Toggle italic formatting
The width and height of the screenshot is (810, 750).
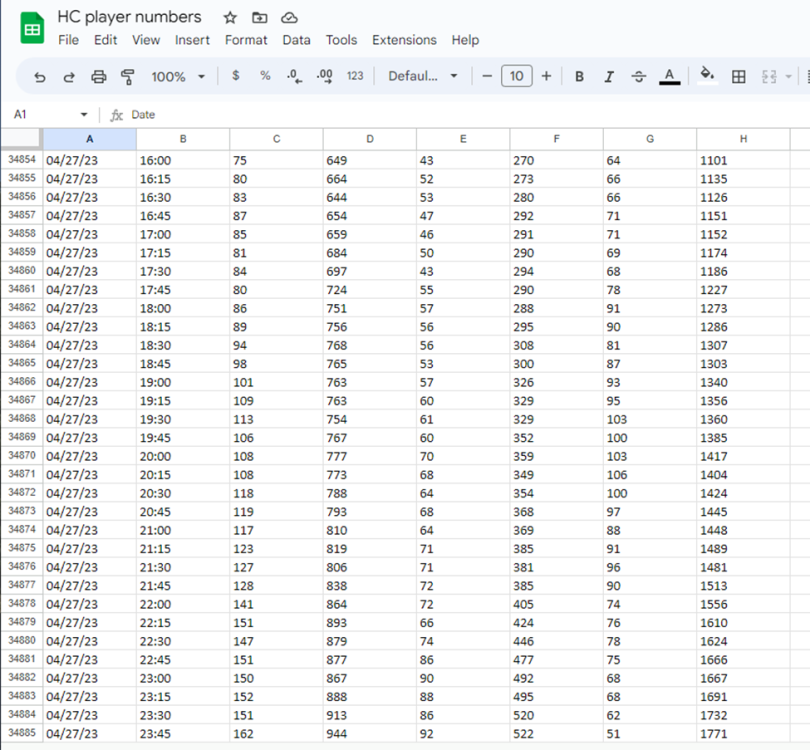click(609, 76)
